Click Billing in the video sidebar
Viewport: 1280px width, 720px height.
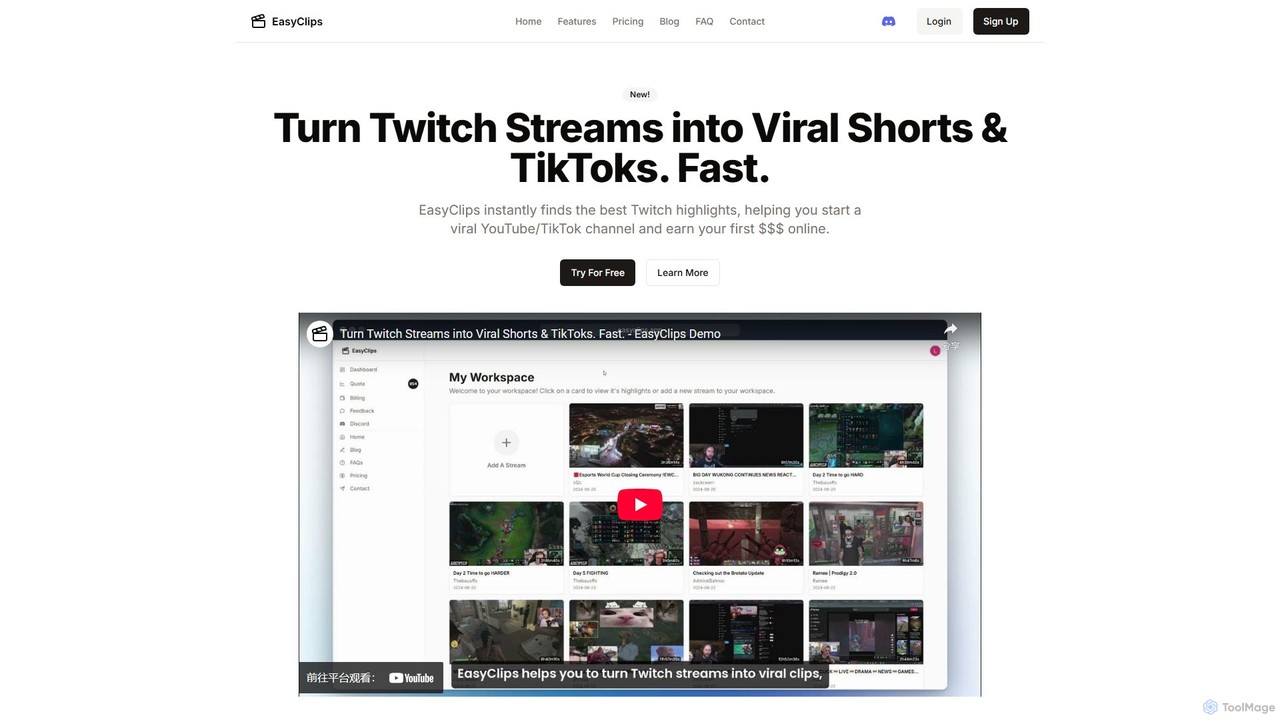pos(357,398)
